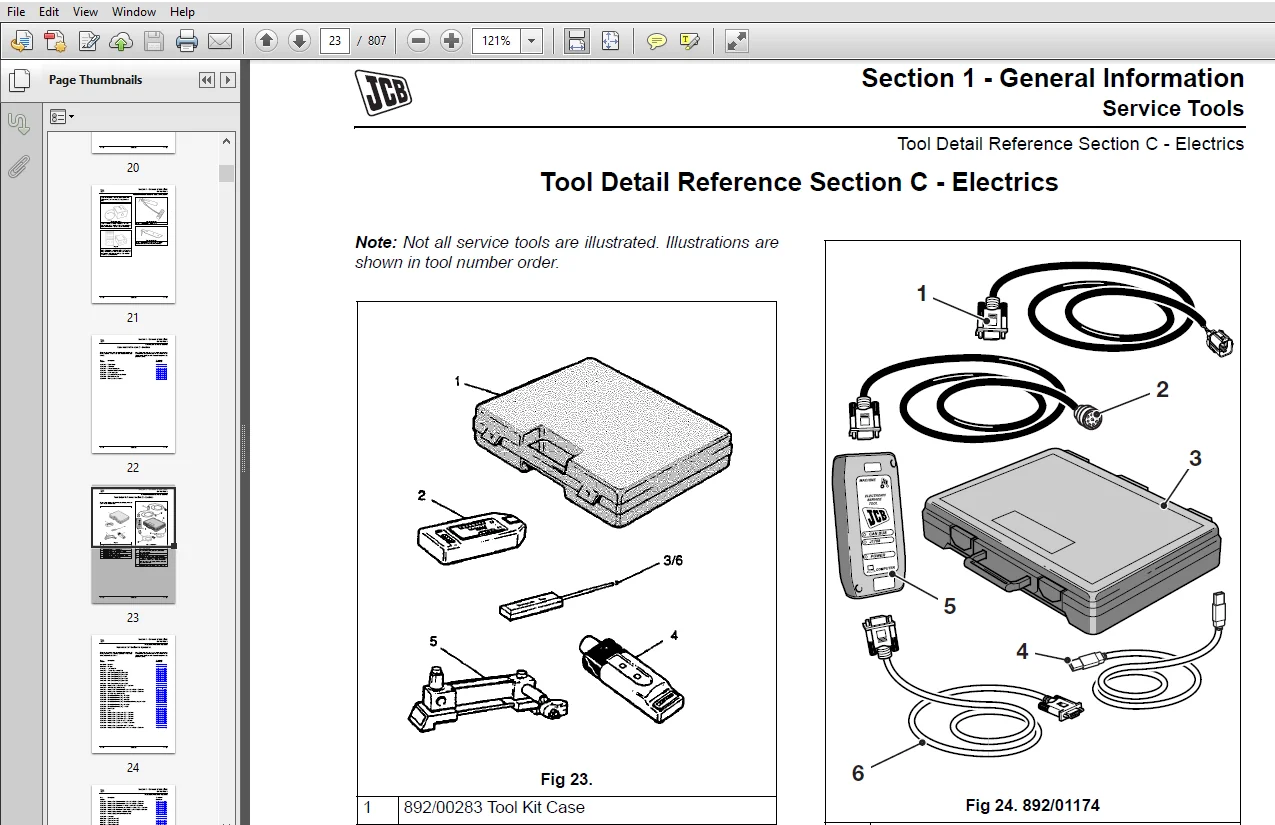Viewport: 1275px width, 825px height.
Task: Select the page 21 thumbnail
Action: click(x=133, y=244)
